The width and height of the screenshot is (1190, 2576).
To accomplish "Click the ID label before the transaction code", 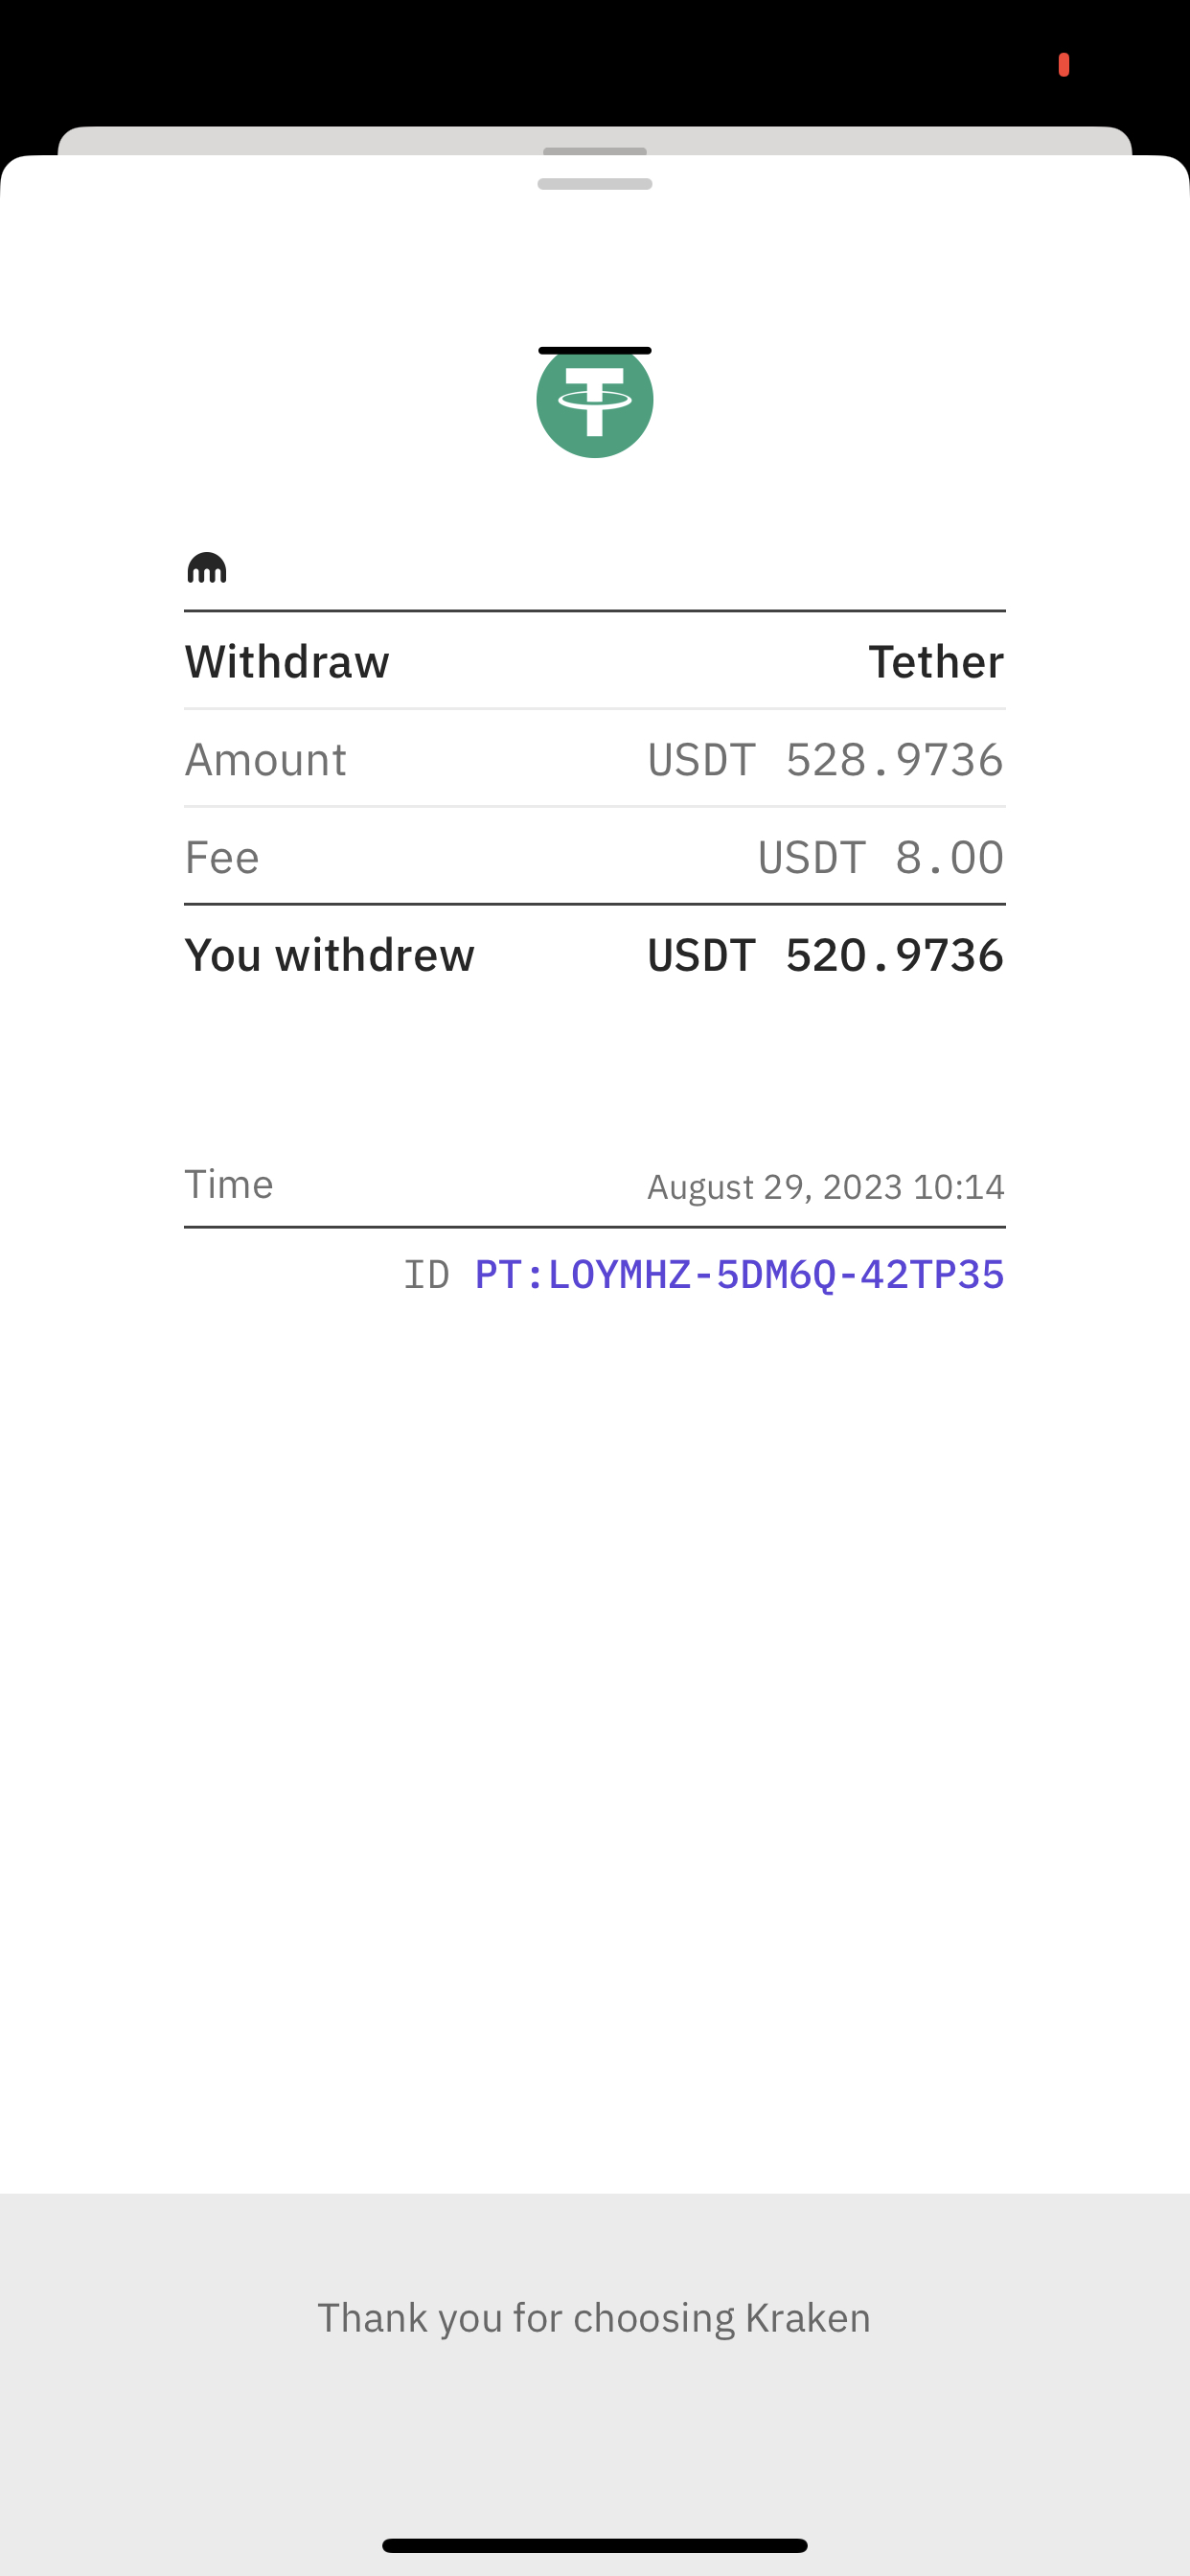I will tap(426, 1275).
